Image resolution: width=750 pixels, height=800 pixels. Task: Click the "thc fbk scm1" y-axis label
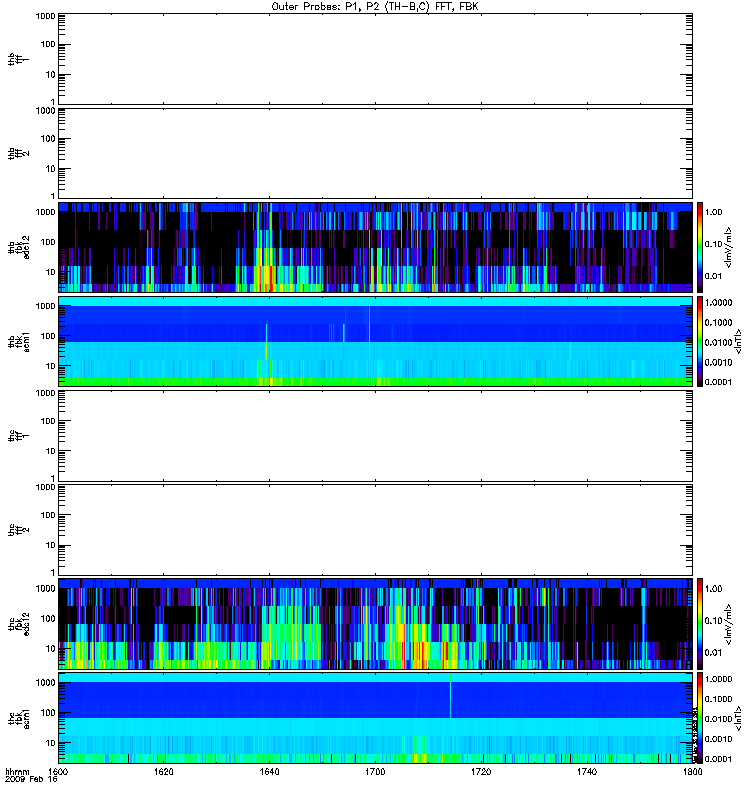pos(19,718)
